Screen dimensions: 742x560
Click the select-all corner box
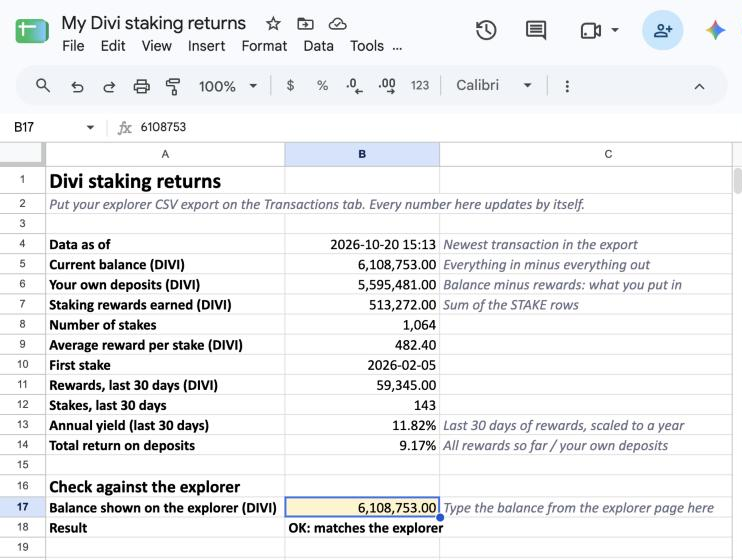[x=21, y=153]
